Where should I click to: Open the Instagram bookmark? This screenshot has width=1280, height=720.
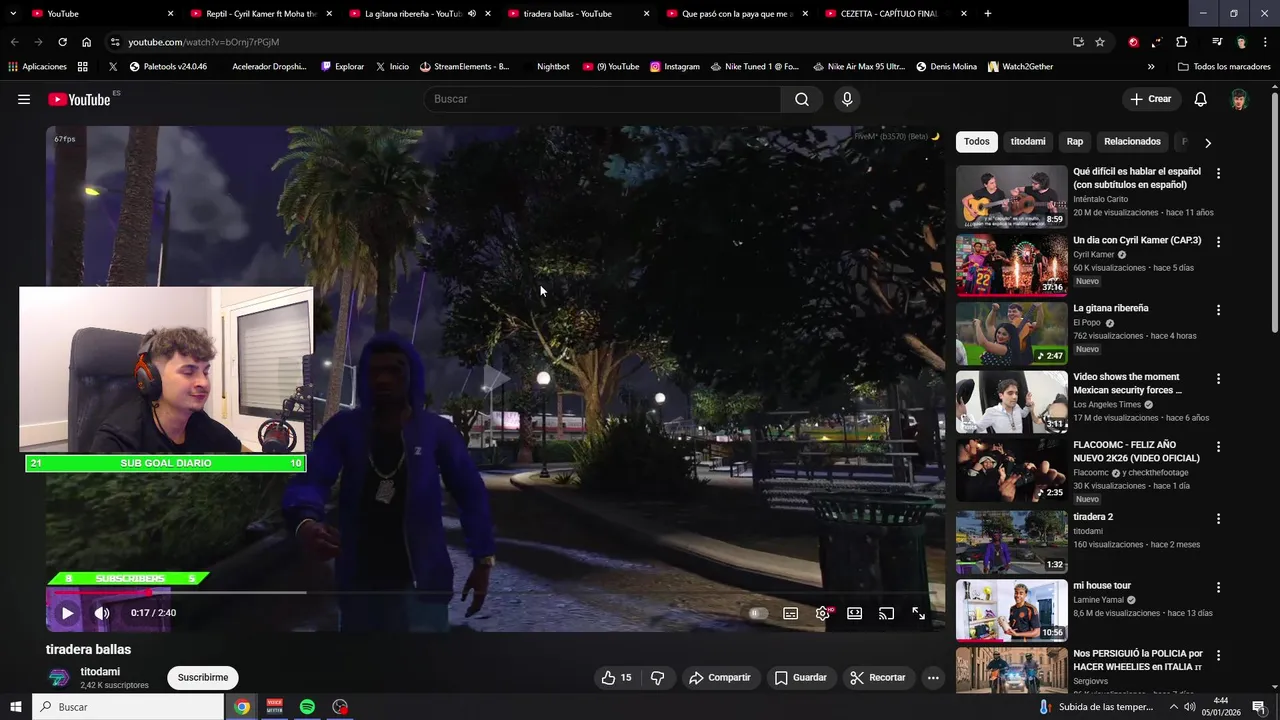pyautogui.click(x=675, y=67)
